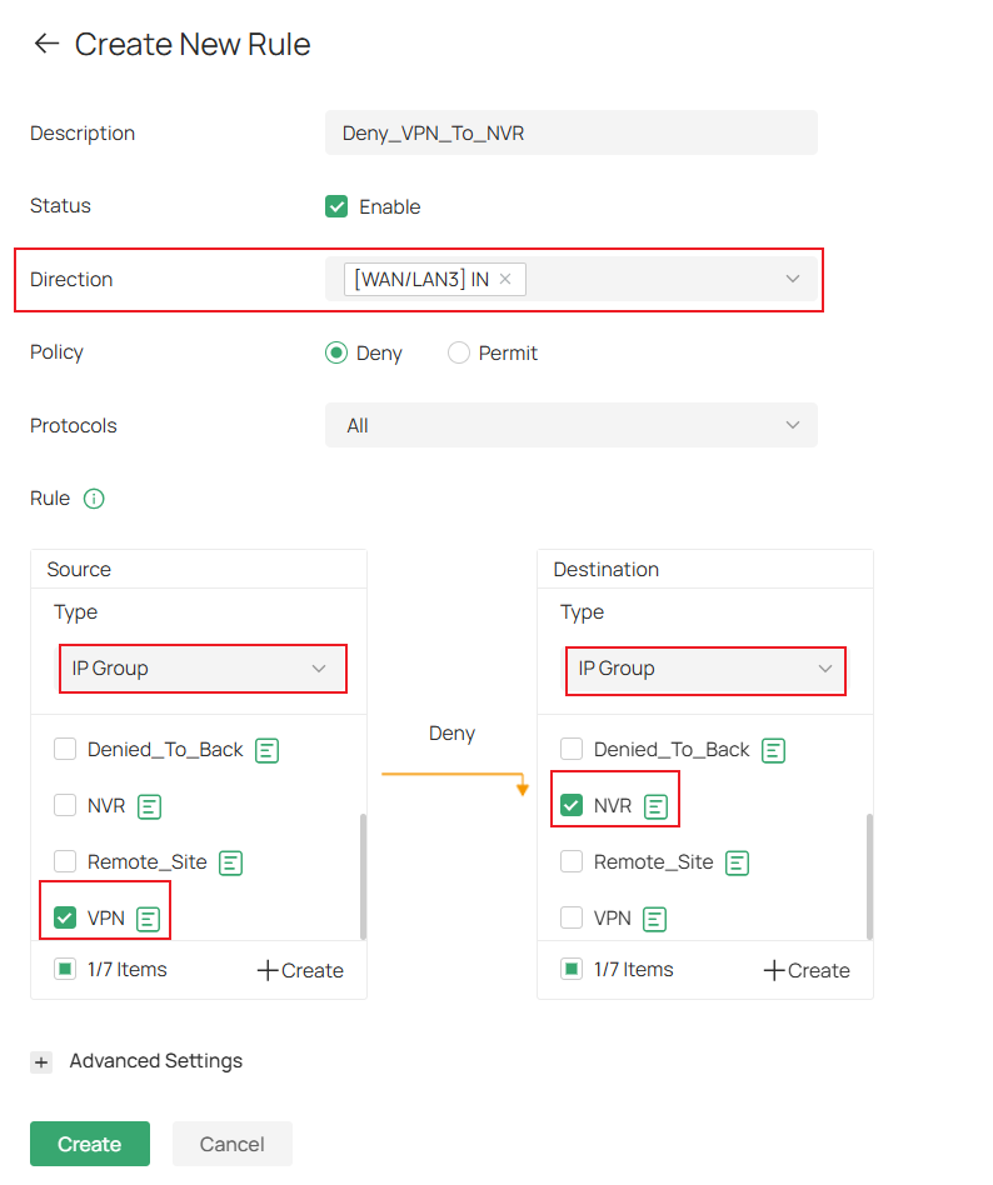
Task: Toggle select-all checkbox in Source list footer
Action: [x=65, y=969]
